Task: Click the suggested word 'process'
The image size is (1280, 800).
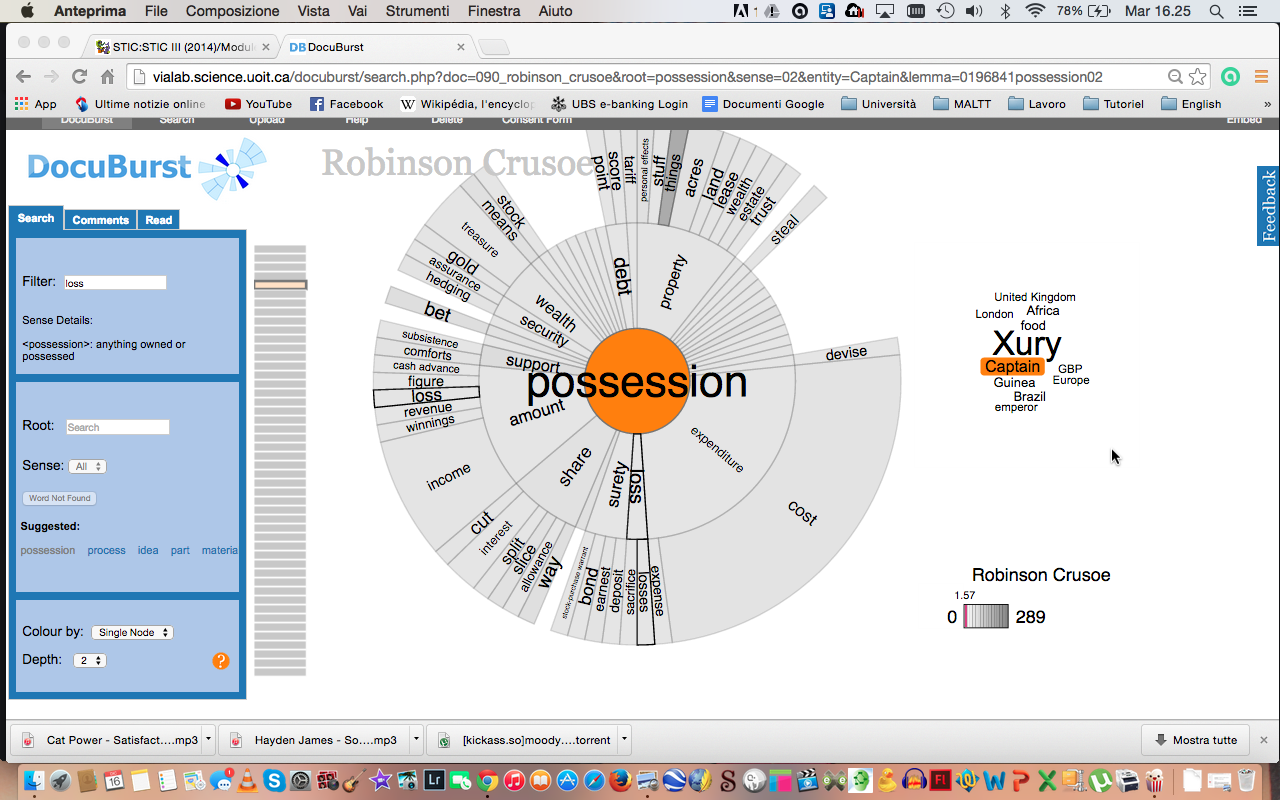Action: tap(106, 550)
